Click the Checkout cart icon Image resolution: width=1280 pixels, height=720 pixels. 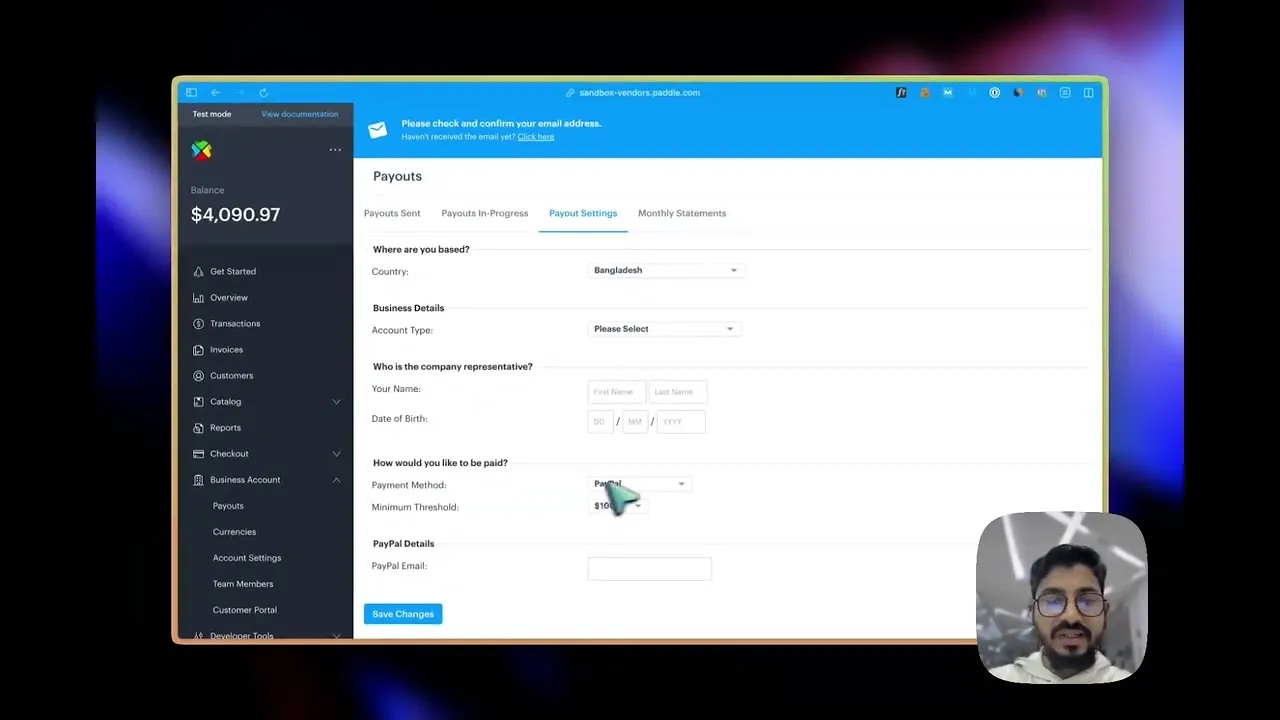pyautogui.click(x=198, y=454)
